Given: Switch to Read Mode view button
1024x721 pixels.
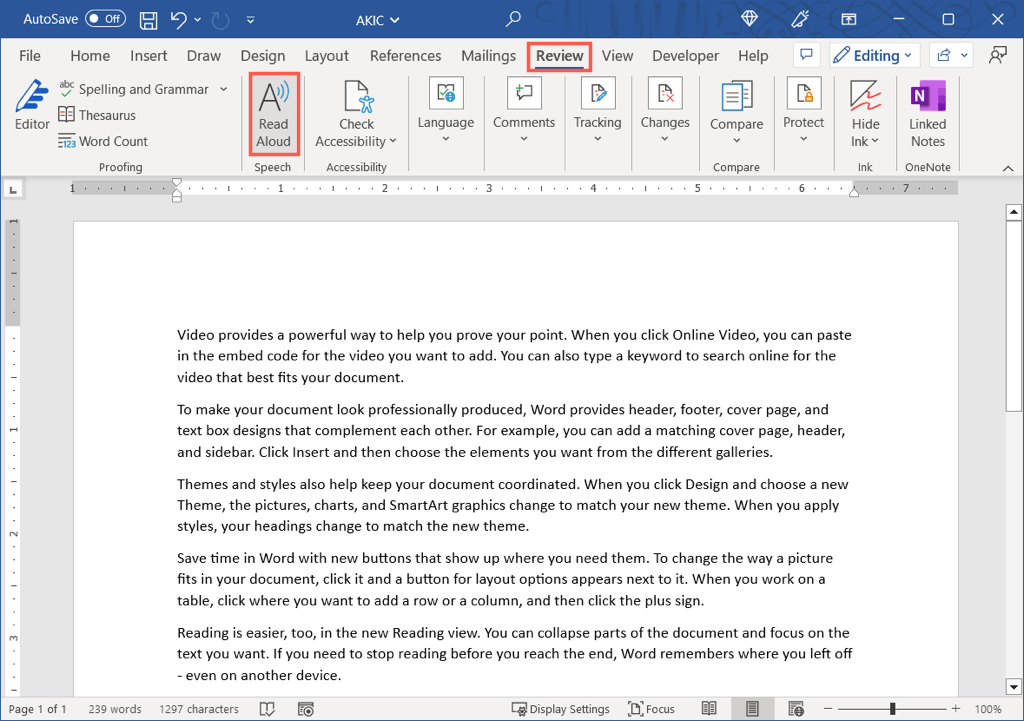Looking at the screenshot, I should (708, 709).
